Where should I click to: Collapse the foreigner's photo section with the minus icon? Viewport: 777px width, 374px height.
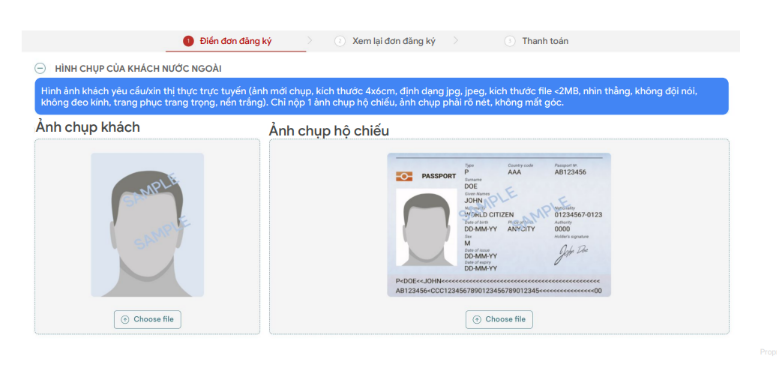point(40,68)
